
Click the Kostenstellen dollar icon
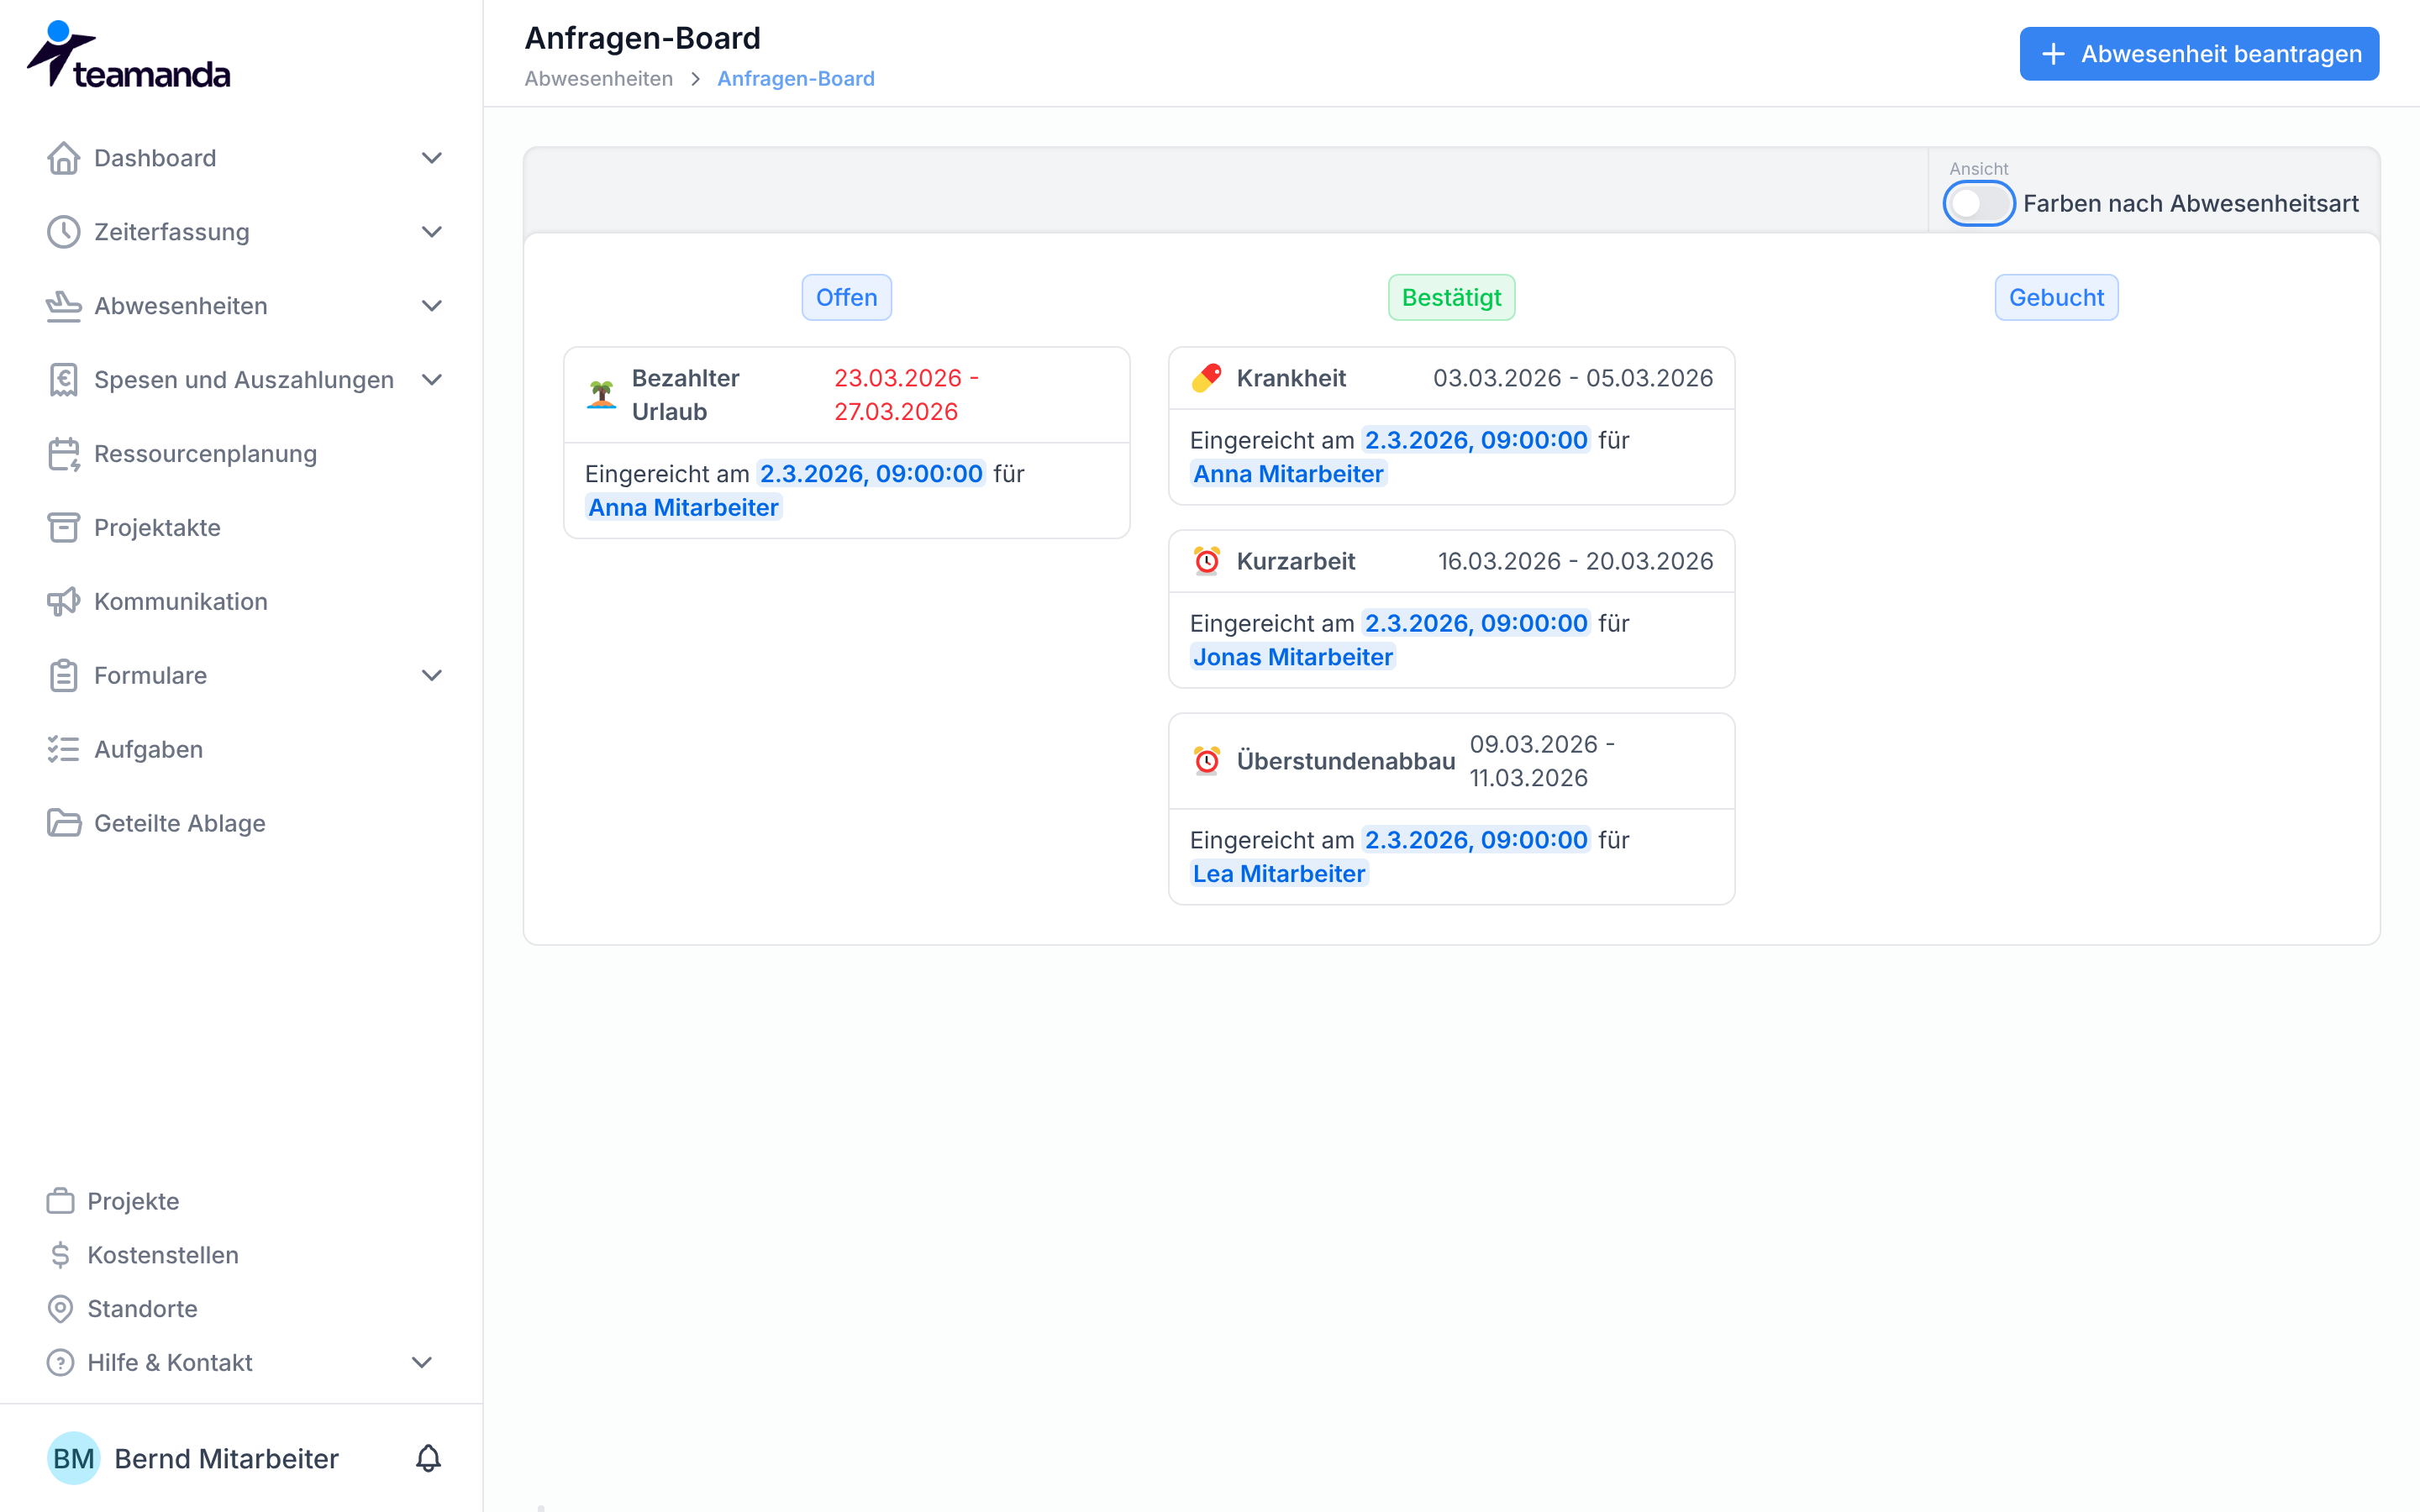[60, 1255]
